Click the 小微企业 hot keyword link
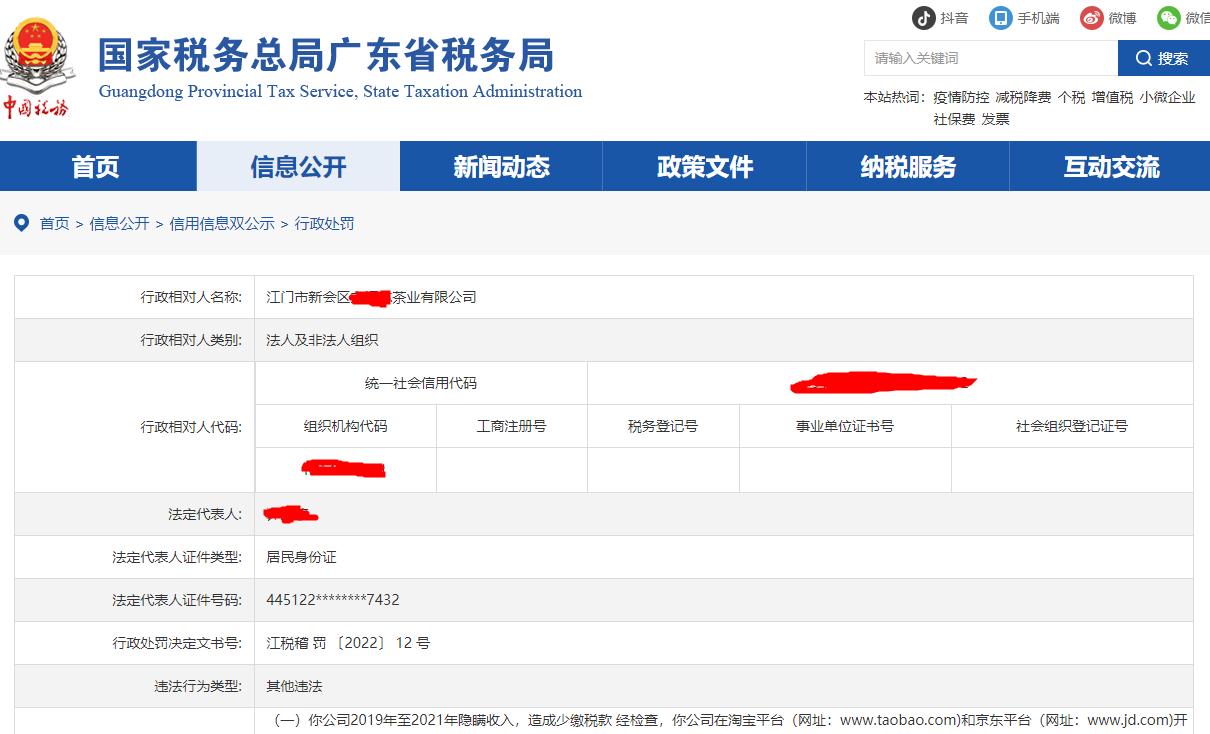 [1167, 98]
